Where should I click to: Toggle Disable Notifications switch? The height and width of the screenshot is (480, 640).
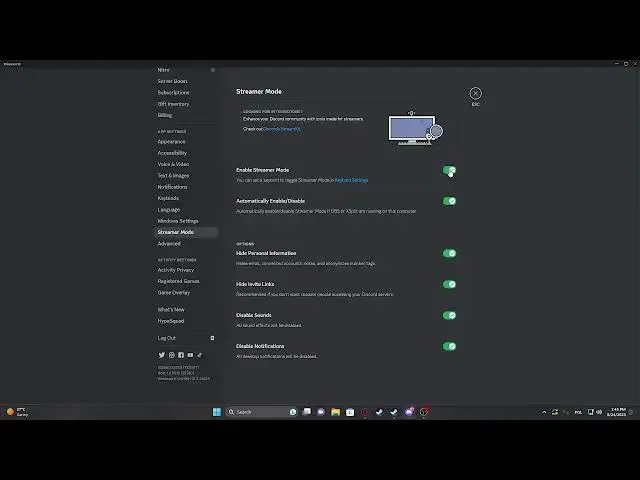pyautogui.click(x=449, y=346)
